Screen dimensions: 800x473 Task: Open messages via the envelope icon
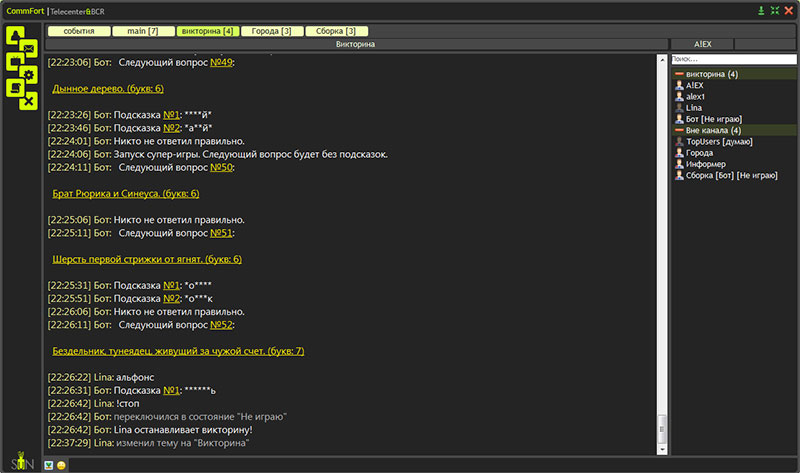pyautogui.click(x=29, y=48)
